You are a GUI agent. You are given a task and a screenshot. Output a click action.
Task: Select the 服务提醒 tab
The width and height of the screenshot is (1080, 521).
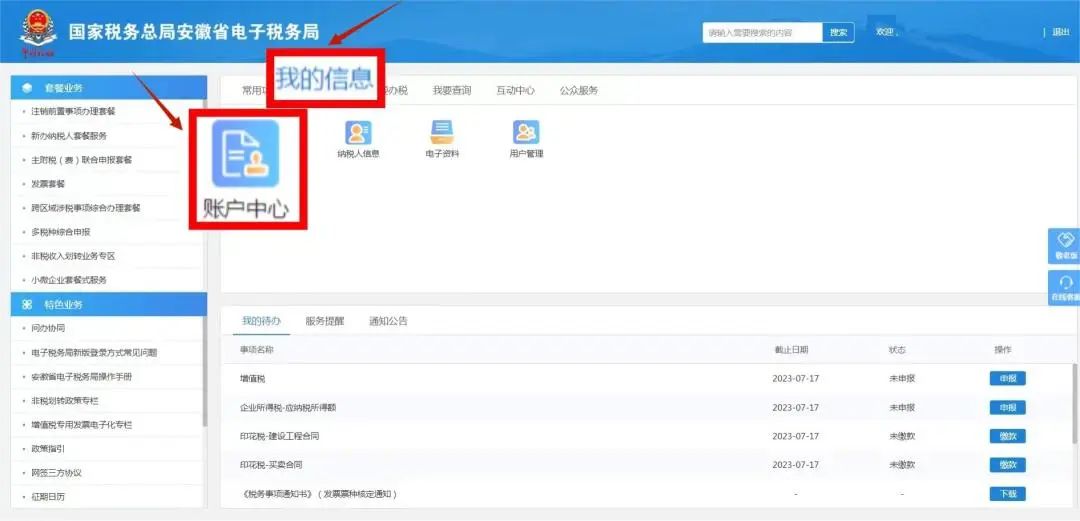[x=324, y=321]
